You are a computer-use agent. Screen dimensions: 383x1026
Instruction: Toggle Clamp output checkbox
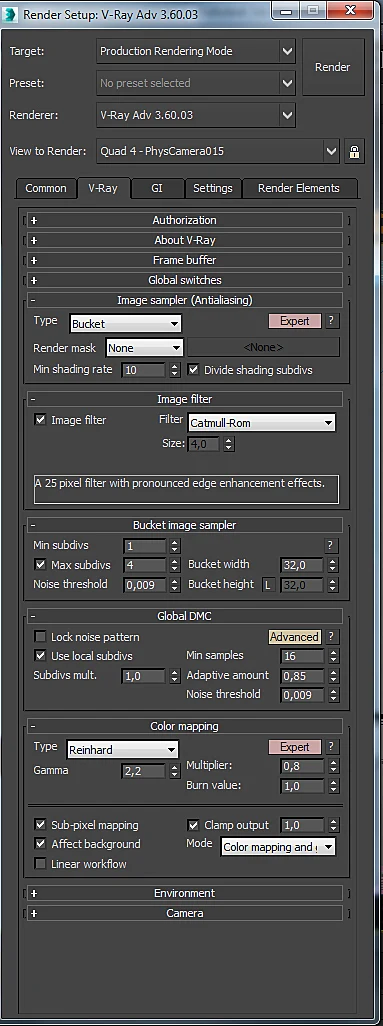point(193,825)
